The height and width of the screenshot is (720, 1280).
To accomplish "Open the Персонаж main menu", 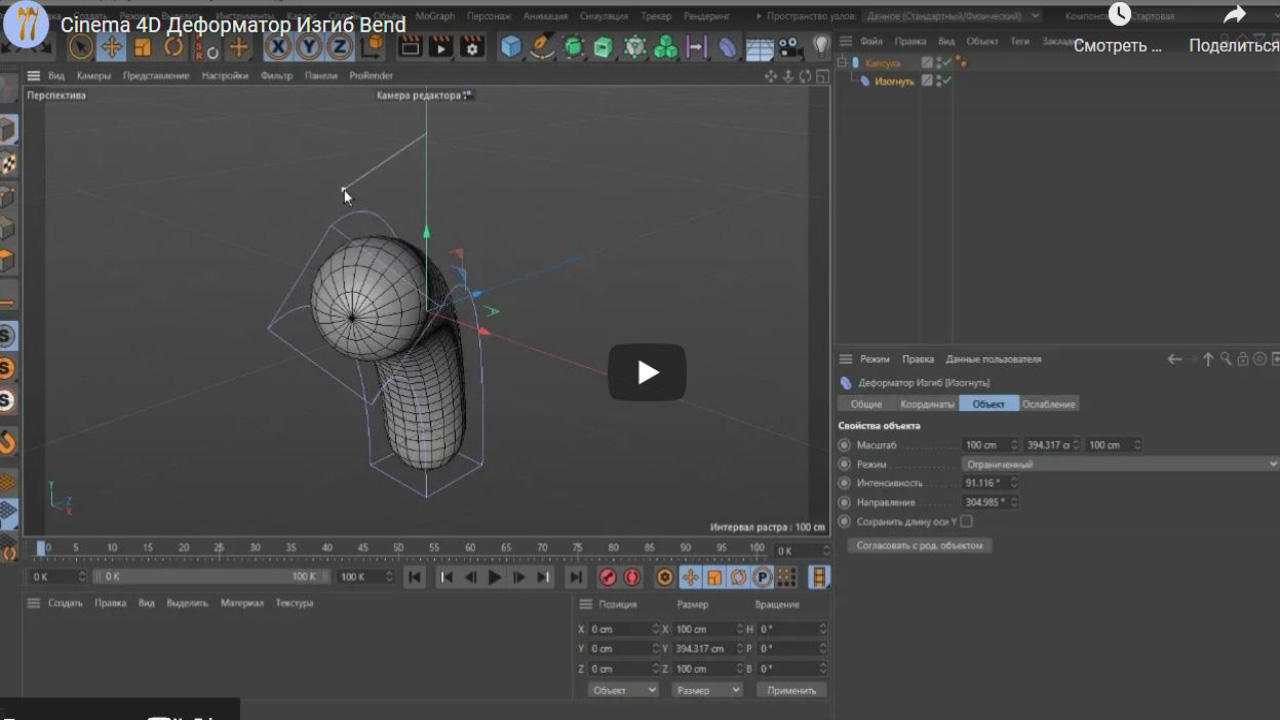I will click(x=489, y=16).
